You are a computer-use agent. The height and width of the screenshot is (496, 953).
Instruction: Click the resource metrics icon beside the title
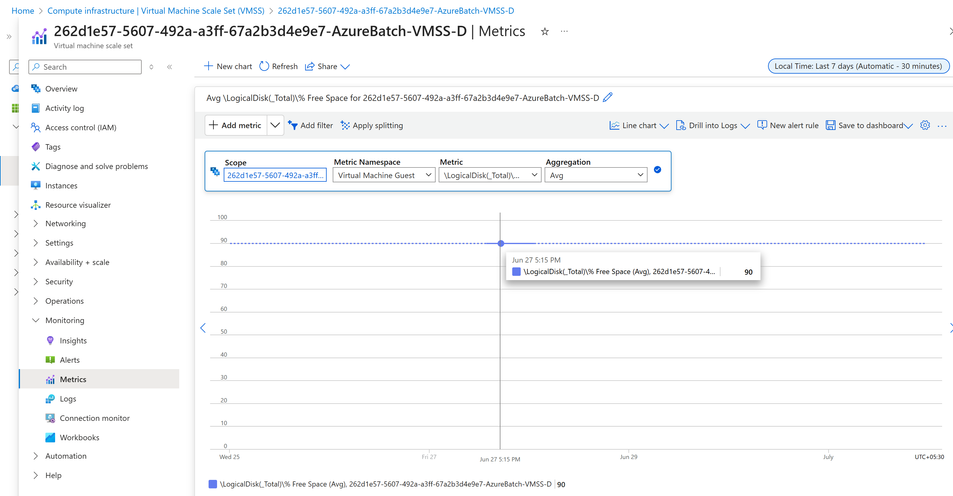tap(39, 36)
